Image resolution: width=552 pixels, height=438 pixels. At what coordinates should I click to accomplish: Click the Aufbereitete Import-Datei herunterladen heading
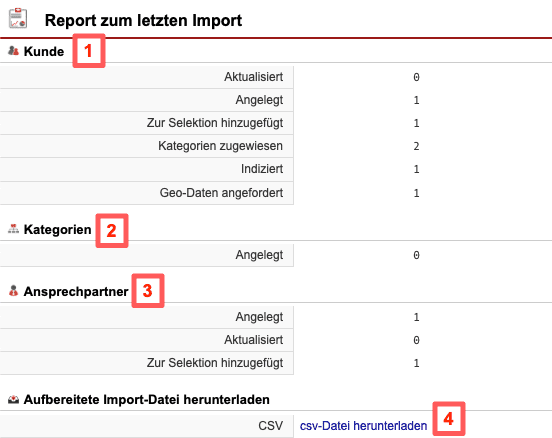coord(146,400)
